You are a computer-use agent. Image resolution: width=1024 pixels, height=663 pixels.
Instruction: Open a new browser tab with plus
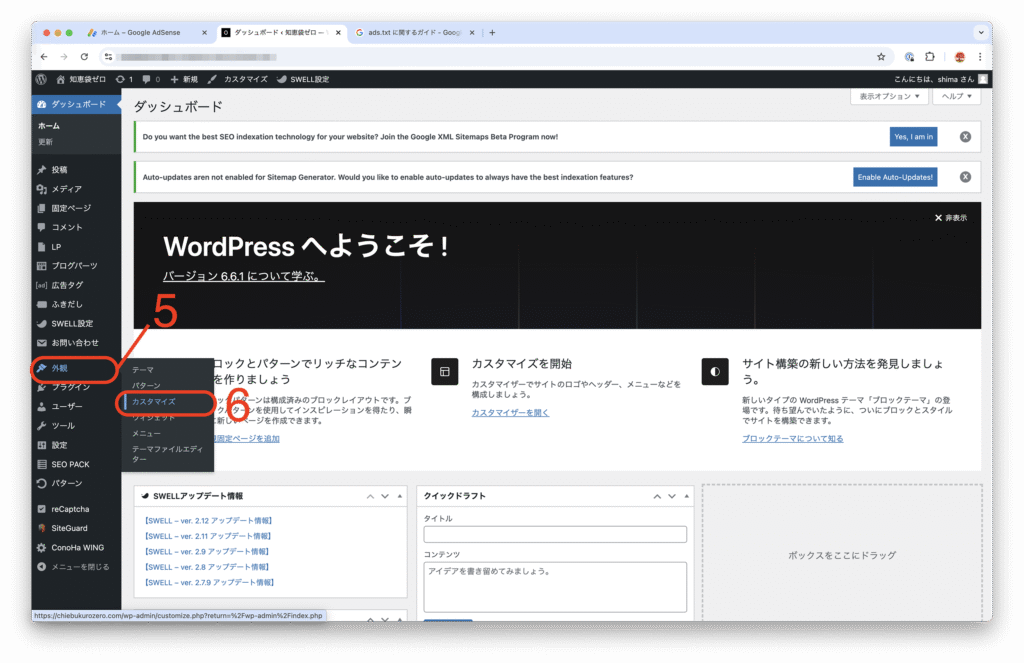tap(492, 33)
